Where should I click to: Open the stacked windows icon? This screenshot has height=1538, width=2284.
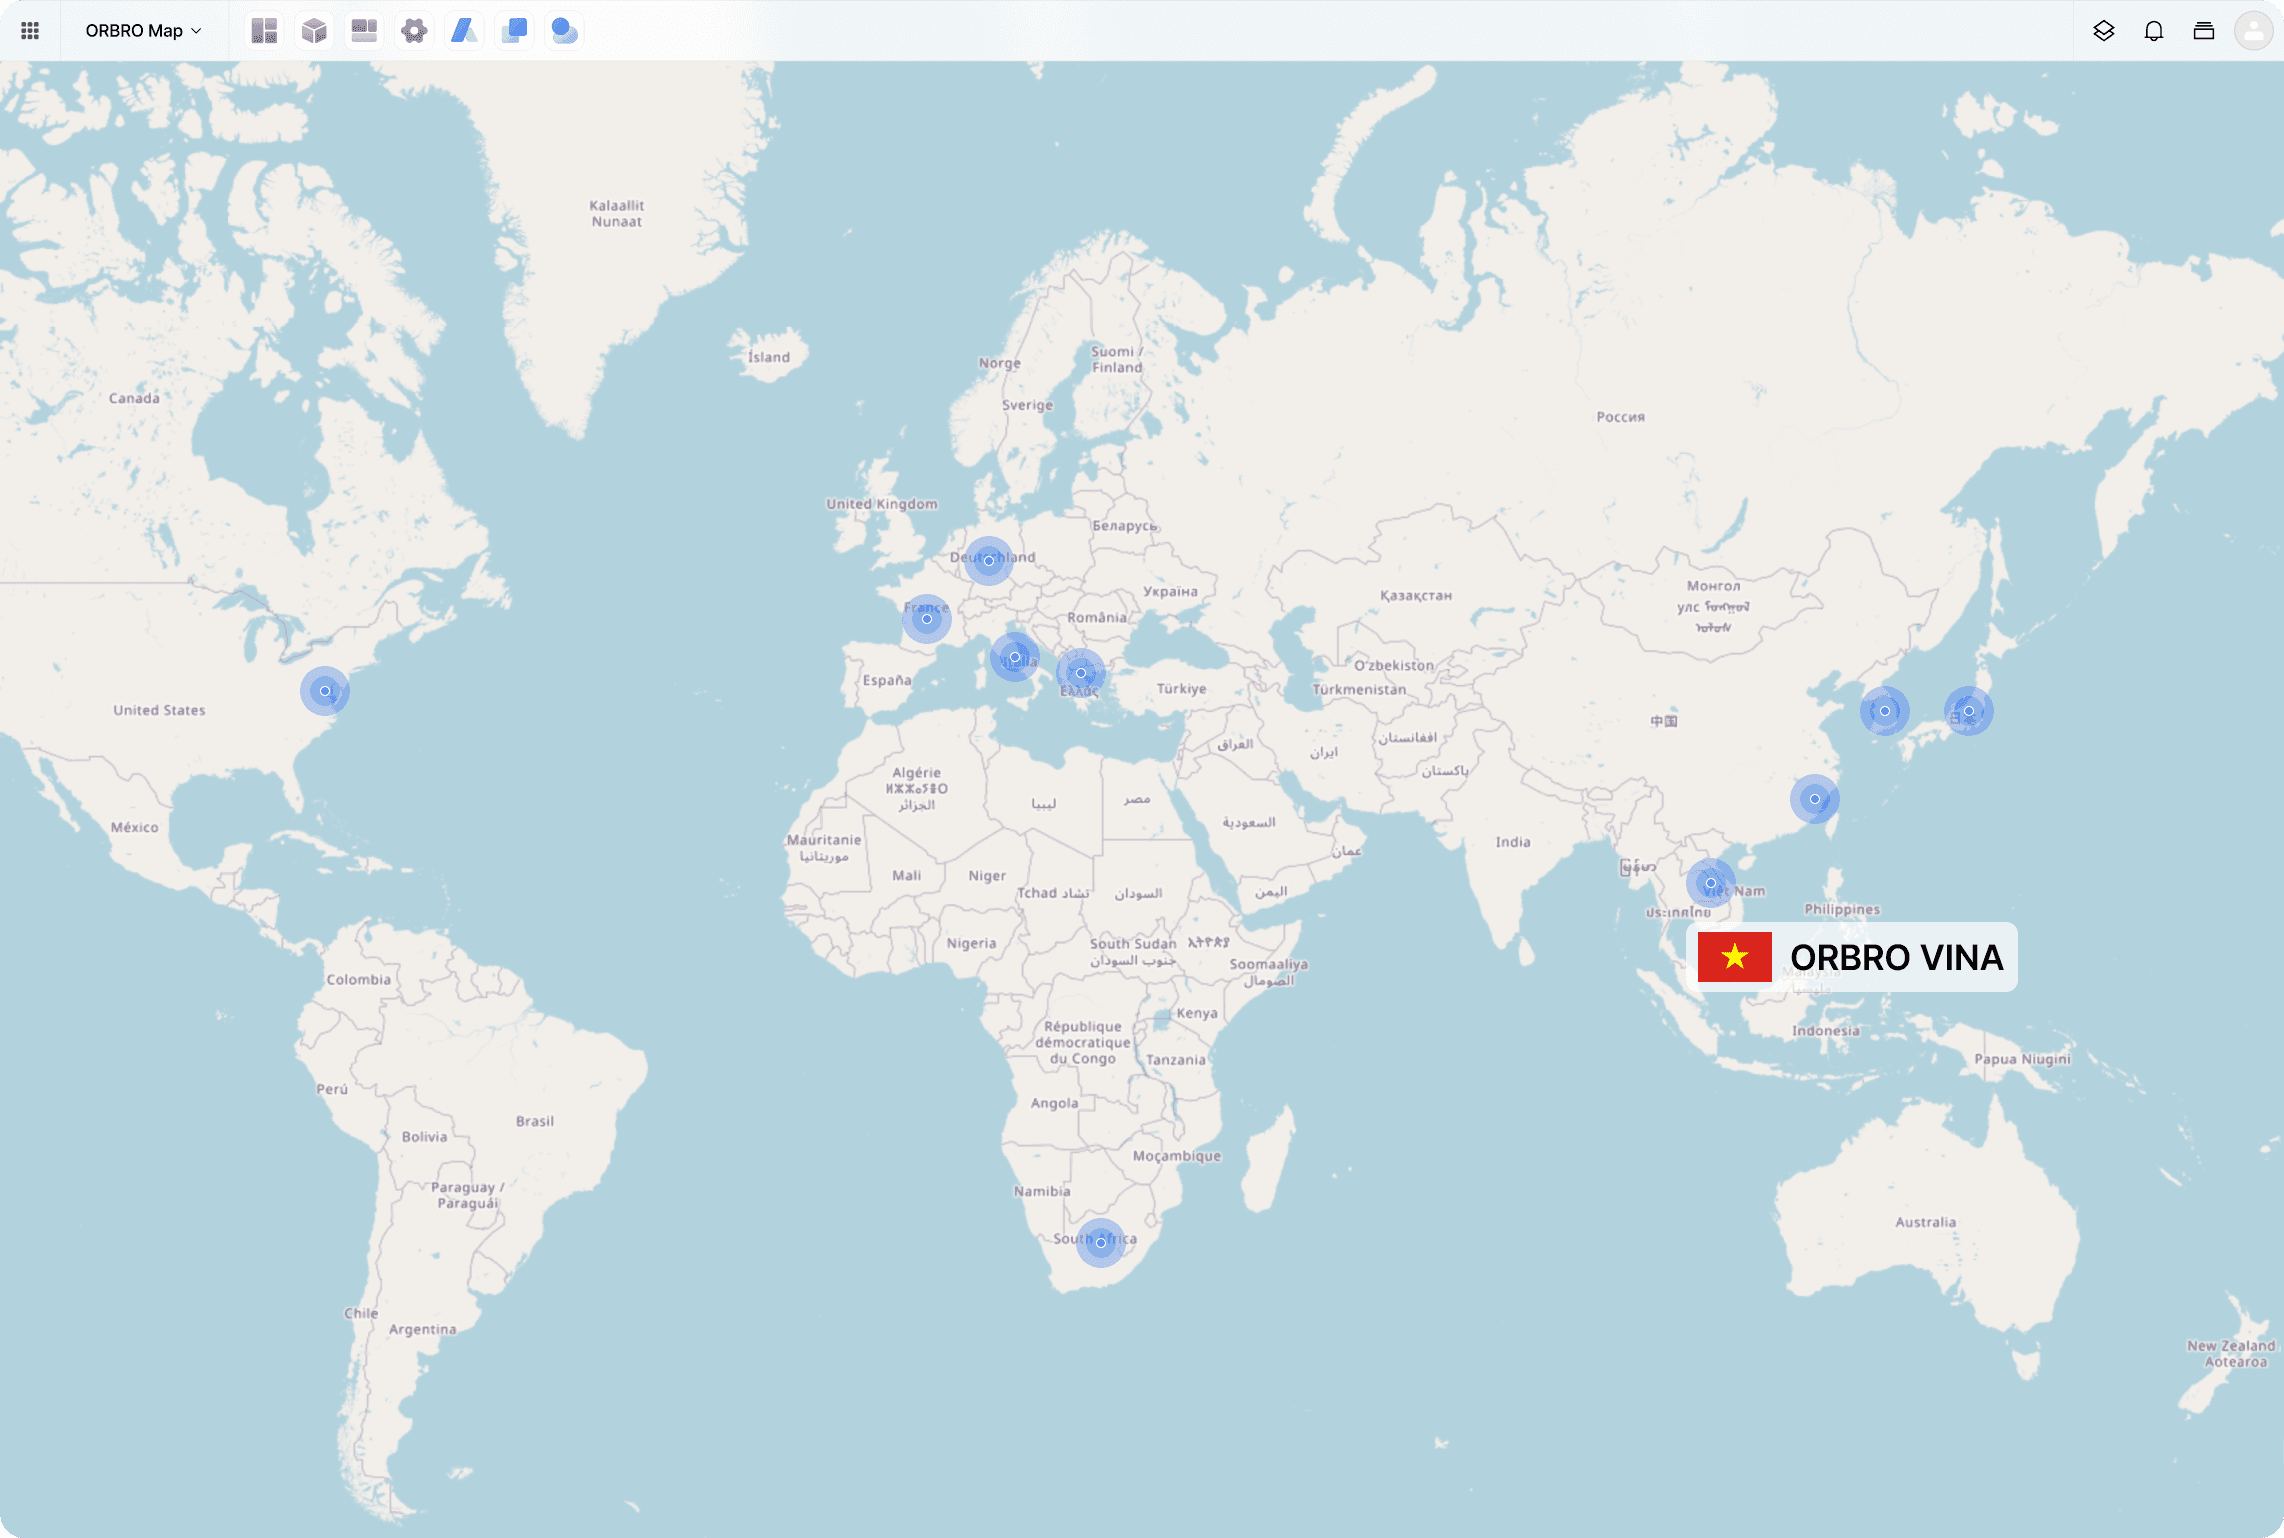(2204, 31)
